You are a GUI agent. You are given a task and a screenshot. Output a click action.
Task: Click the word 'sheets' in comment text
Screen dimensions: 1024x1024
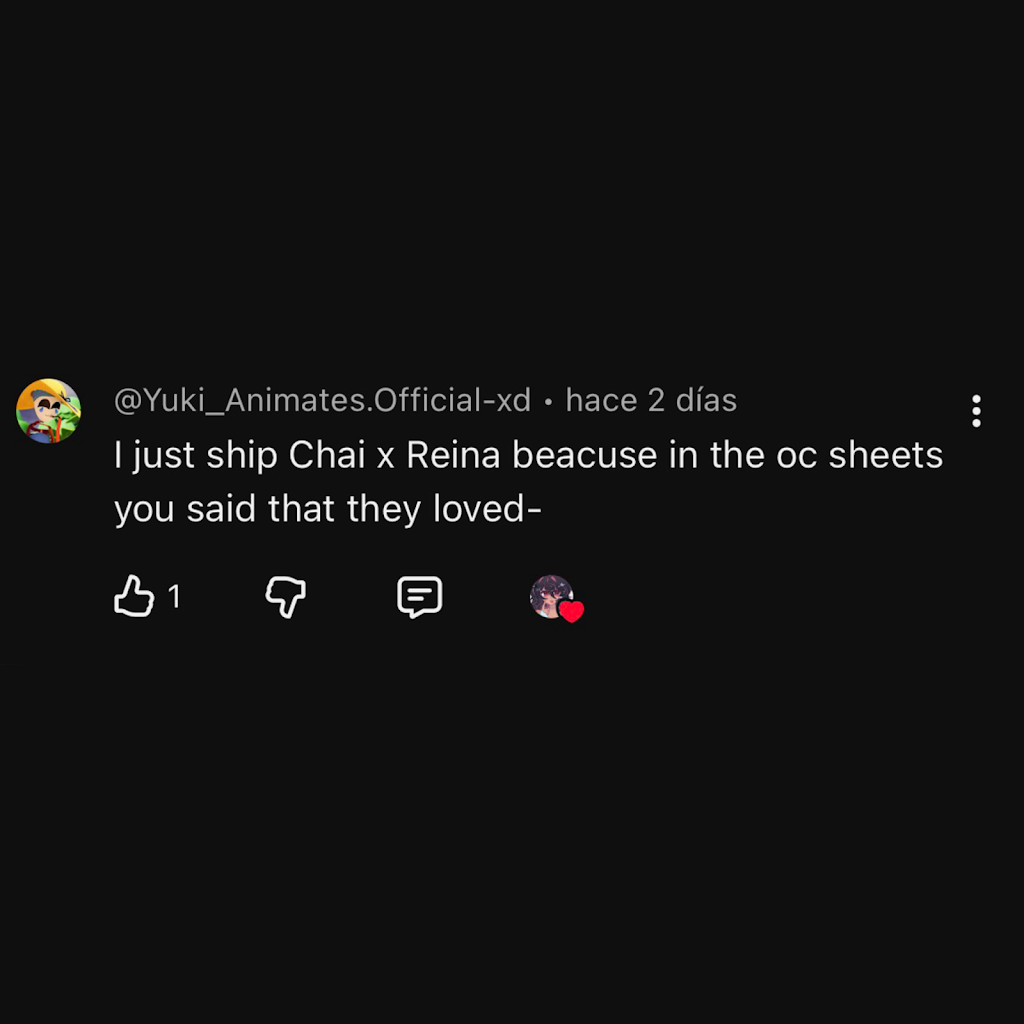[886, 455]
